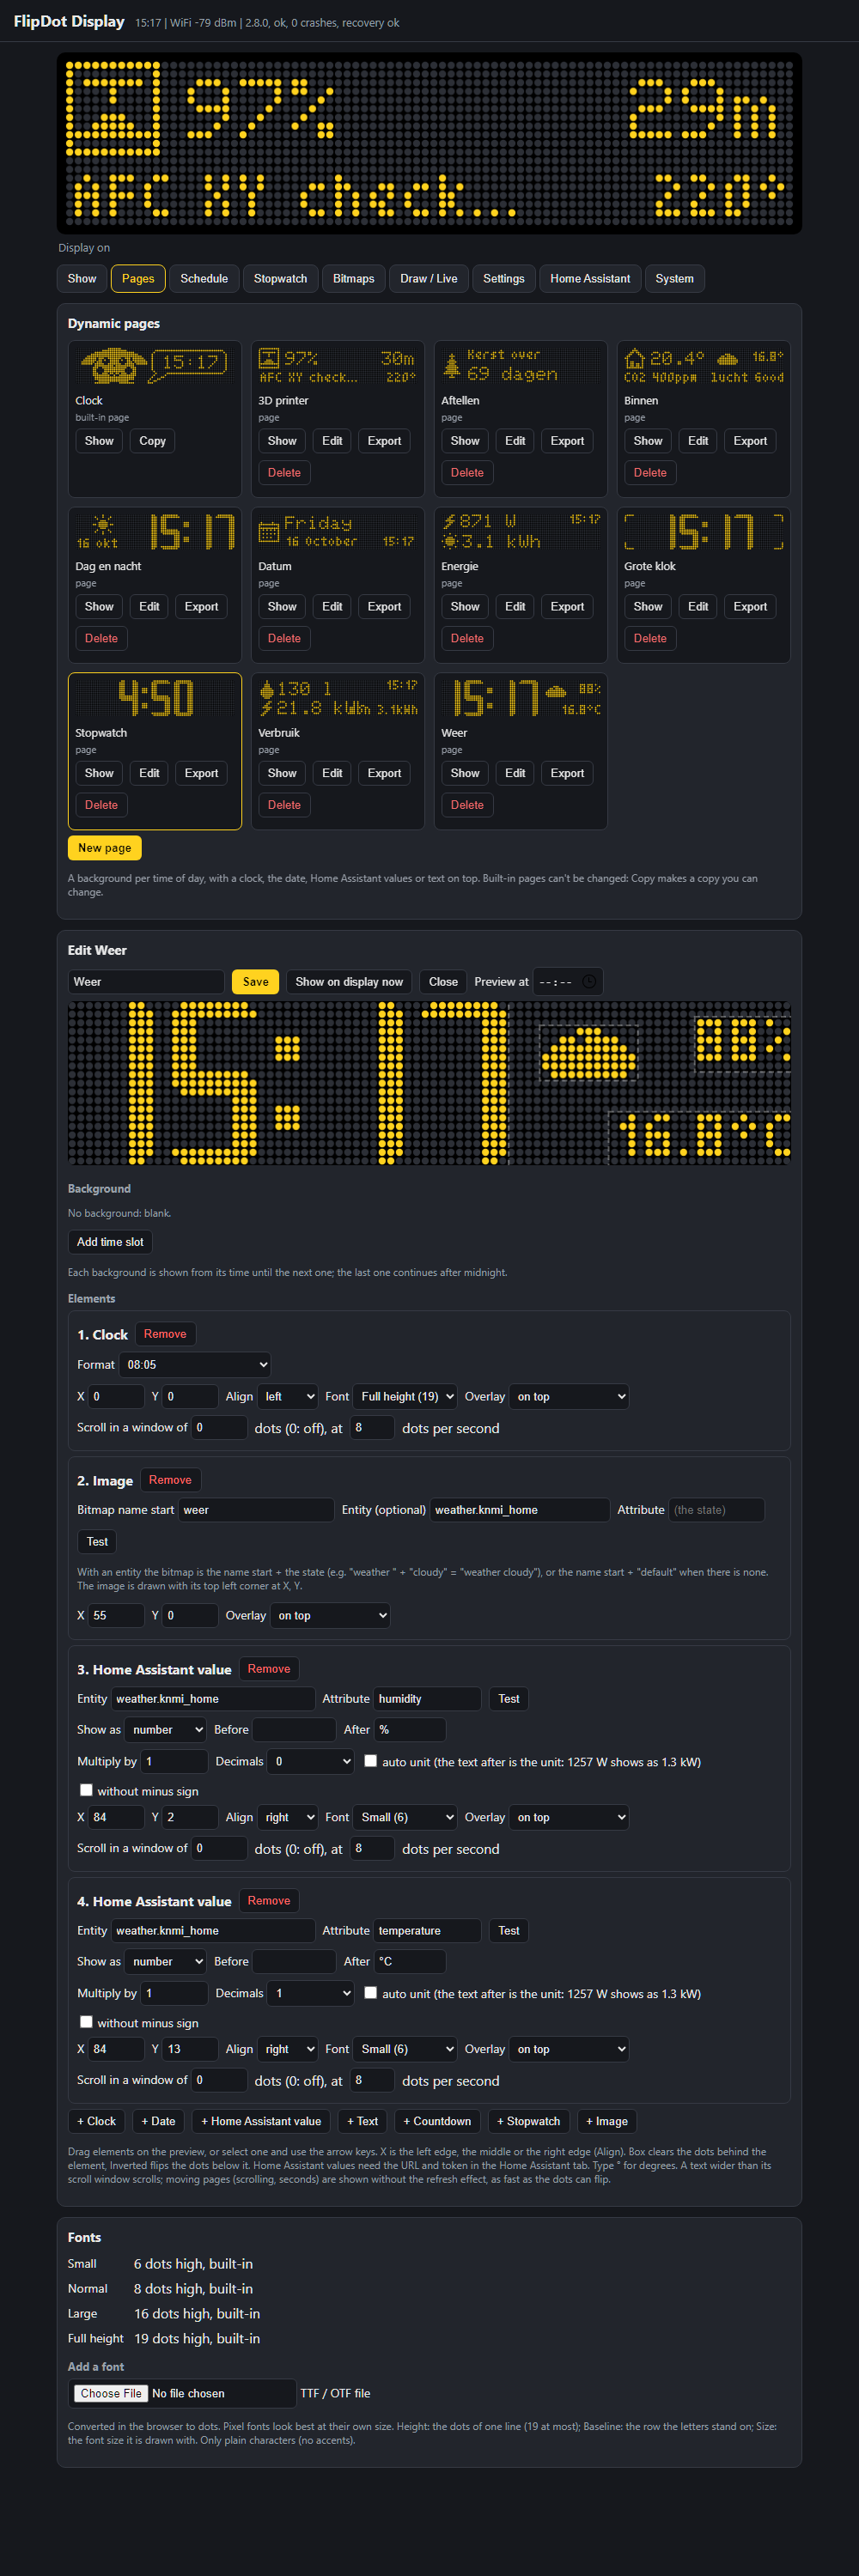Image resolution: width=859 pixels, height=2576 pixels.
Task: Open the Show as dropdown for humidity
Action: point(166,1730)
